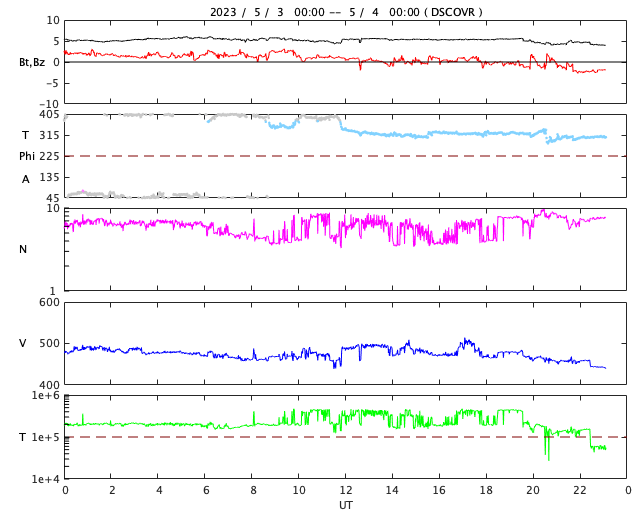This screenshot has width=640, height=512.
Task: Click the Bt,Bz axis label
Action: (x=31, y=62)
